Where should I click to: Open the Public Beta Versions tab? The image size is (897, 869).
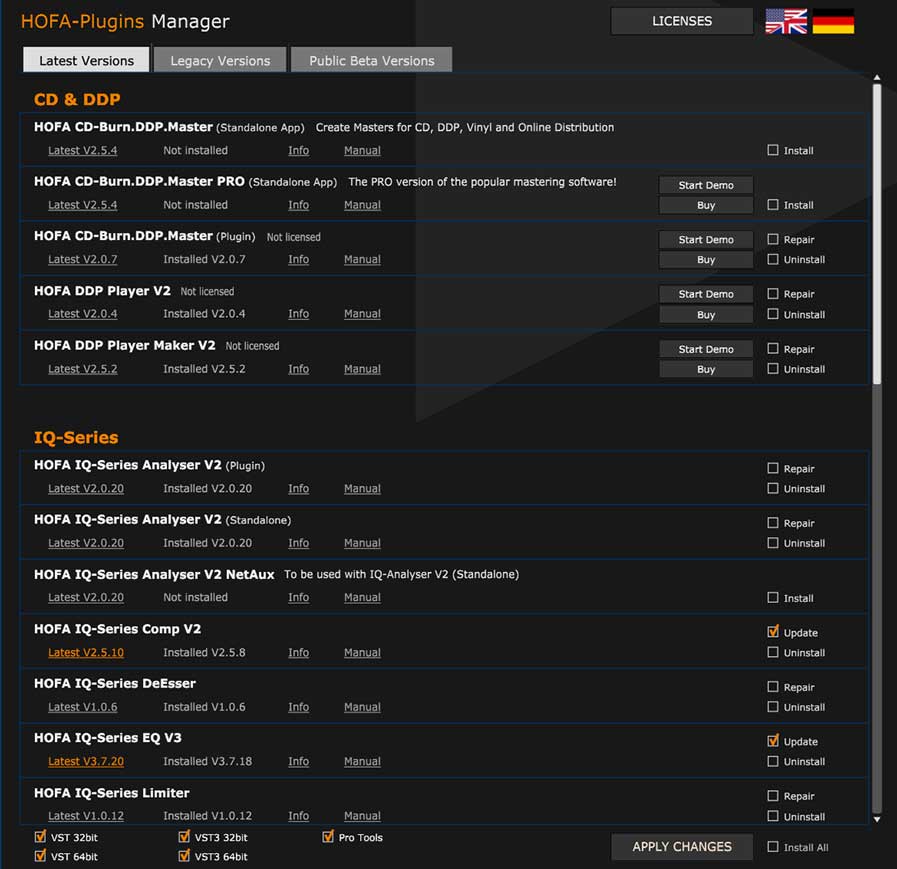point(371,60)
